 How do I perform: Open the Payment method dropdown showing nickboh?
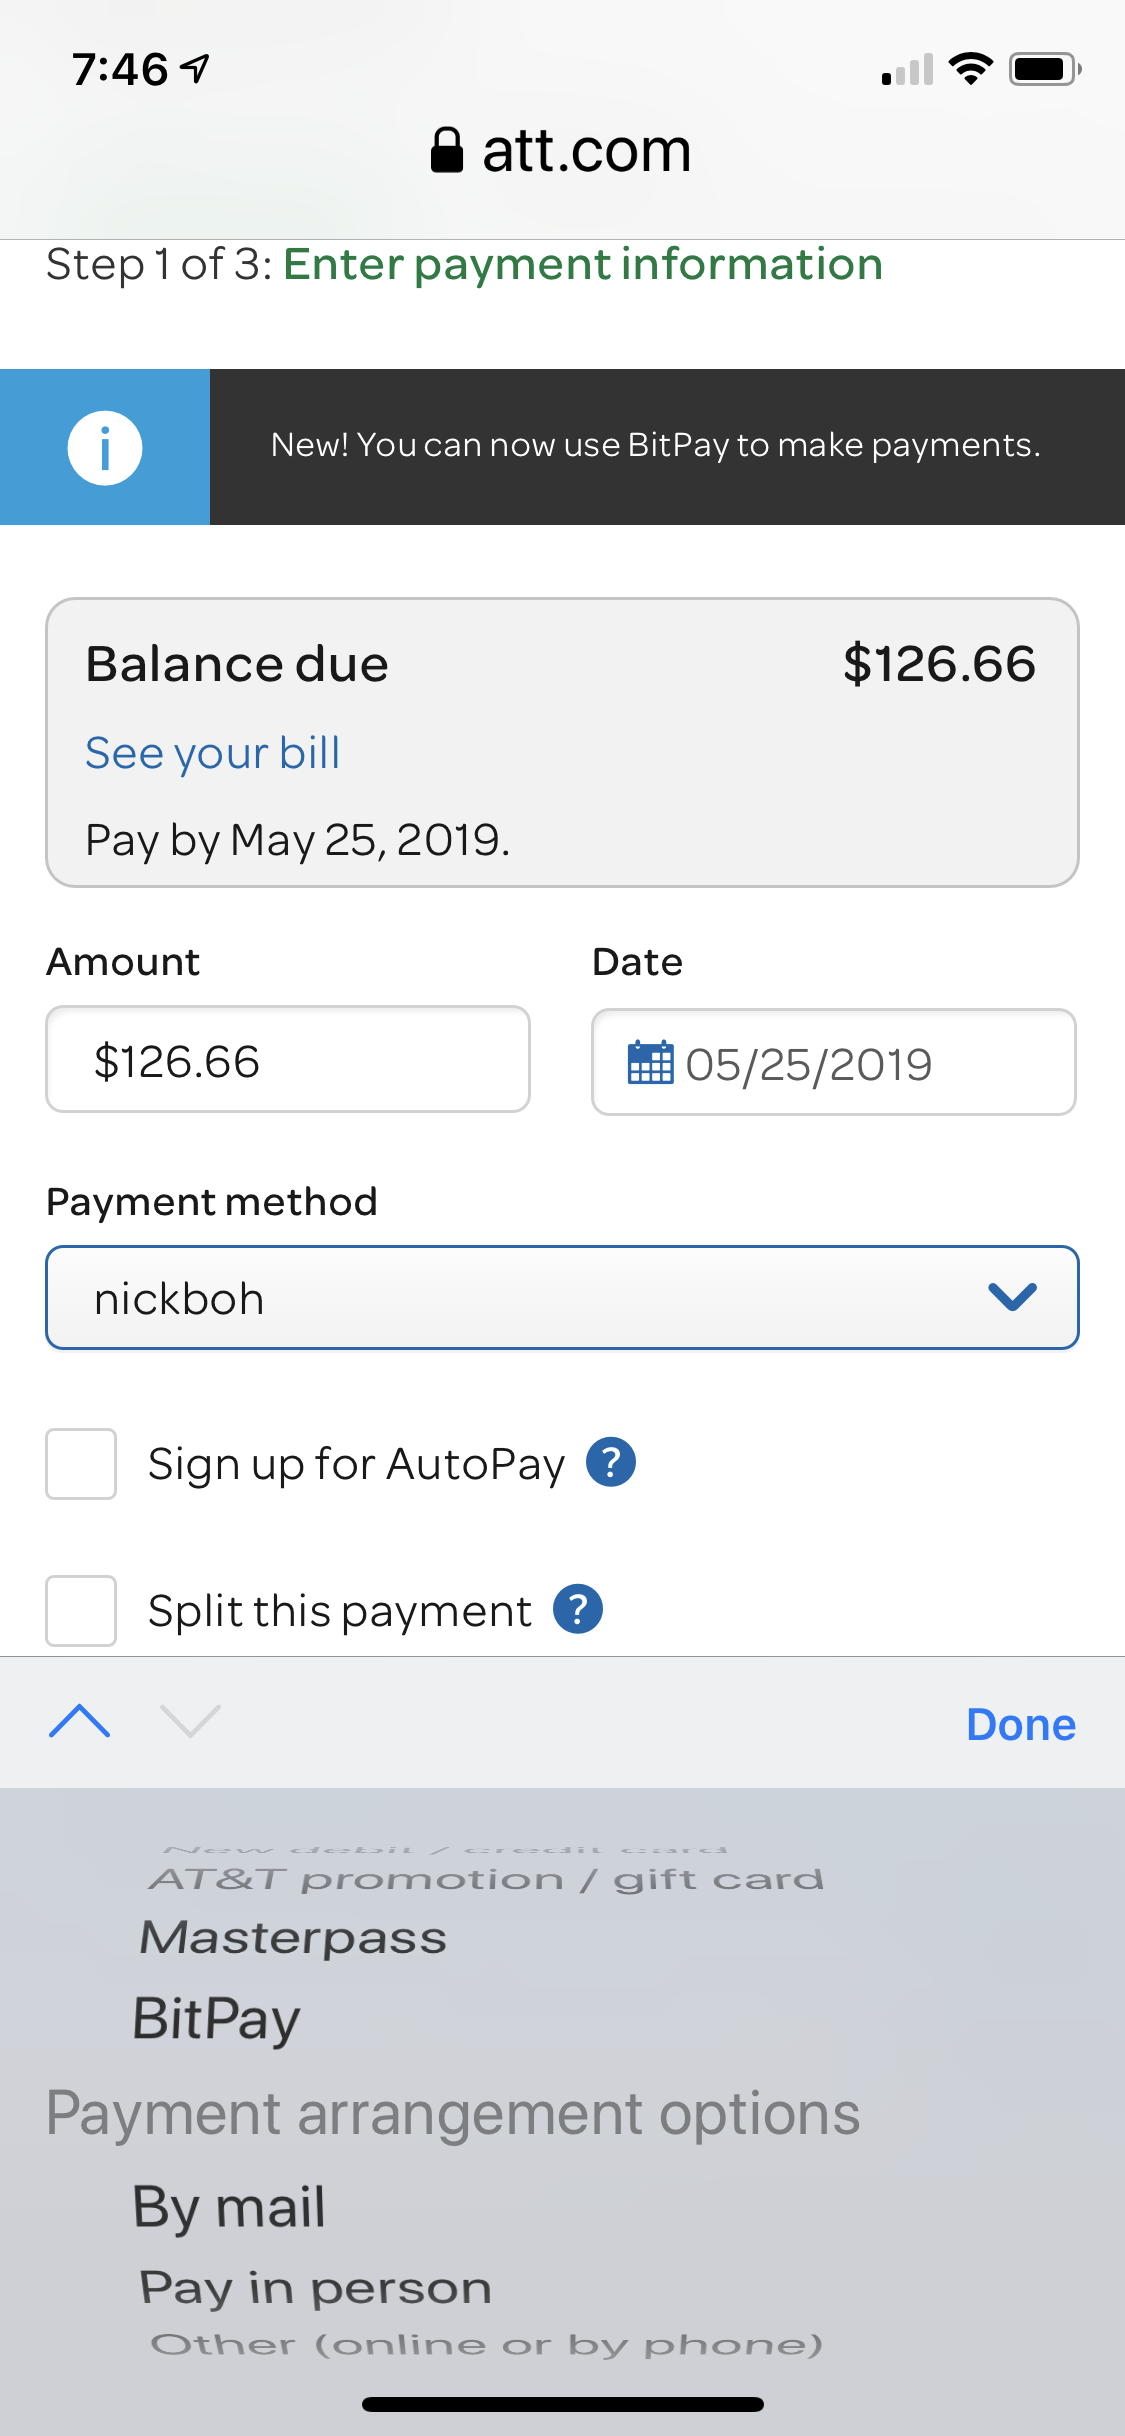[x=562, y=1297]
